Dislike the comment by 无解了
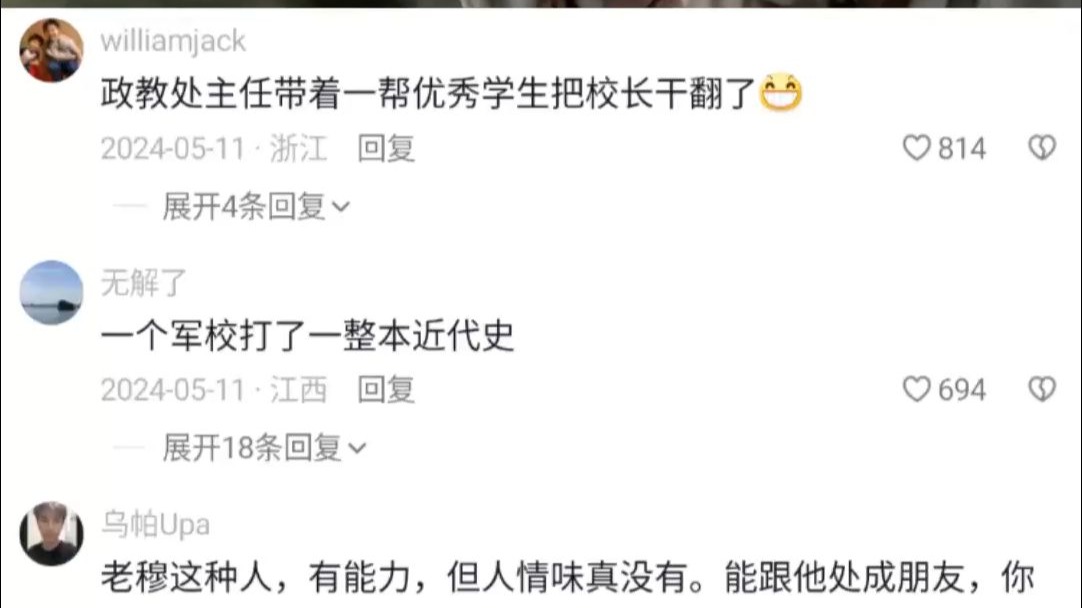The image size is (1082, 608). point(1042,389)
